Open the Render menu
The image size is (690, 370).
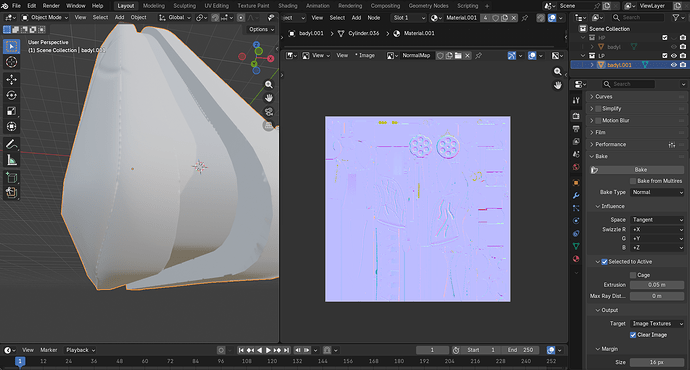tap(51, 6)
